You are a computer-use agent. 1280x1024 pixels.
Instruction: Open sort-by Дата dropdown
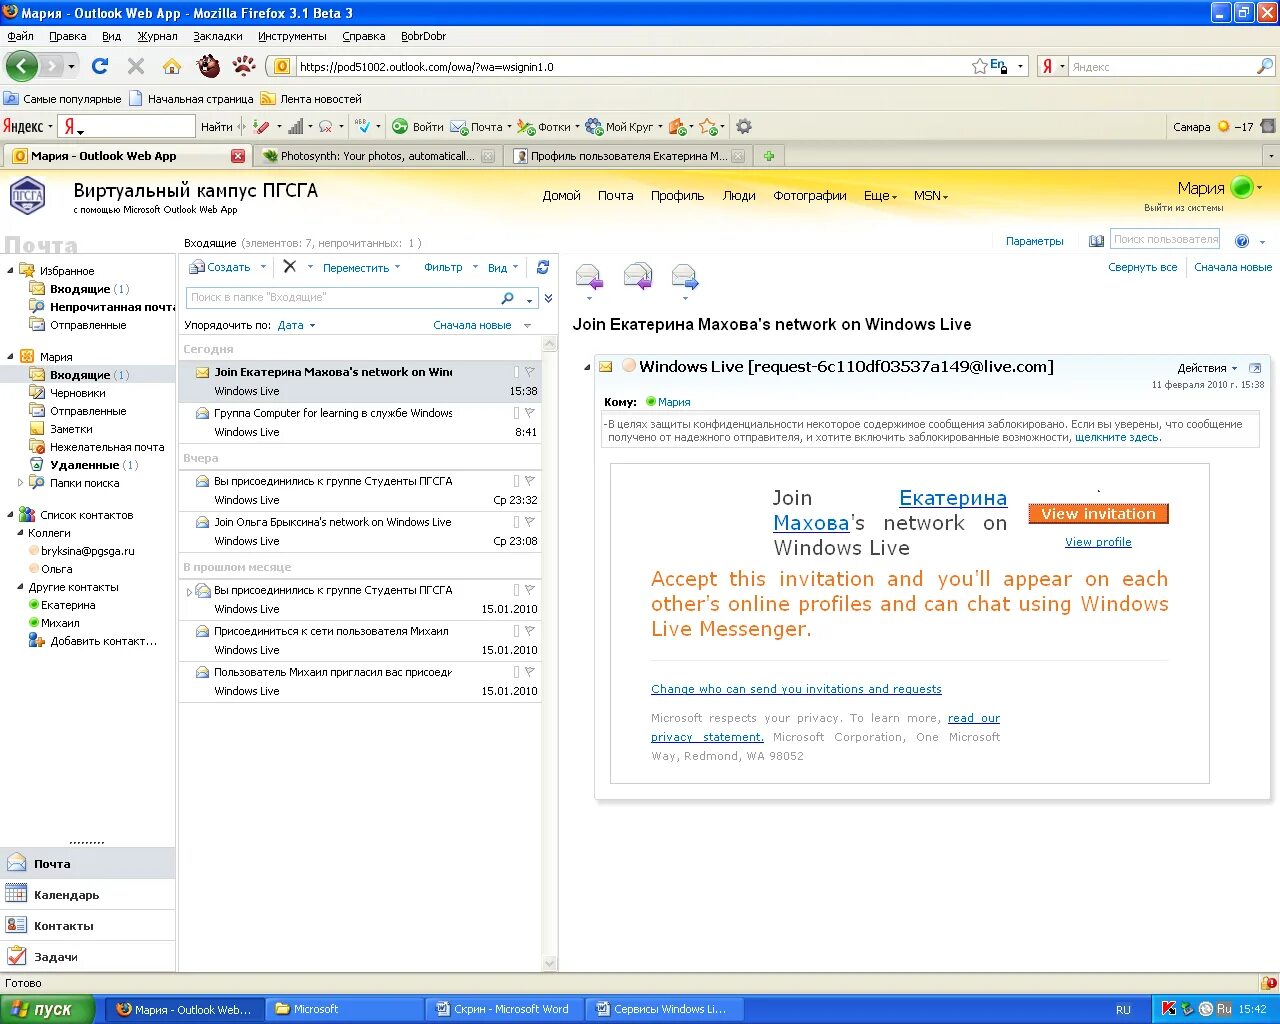297,325
